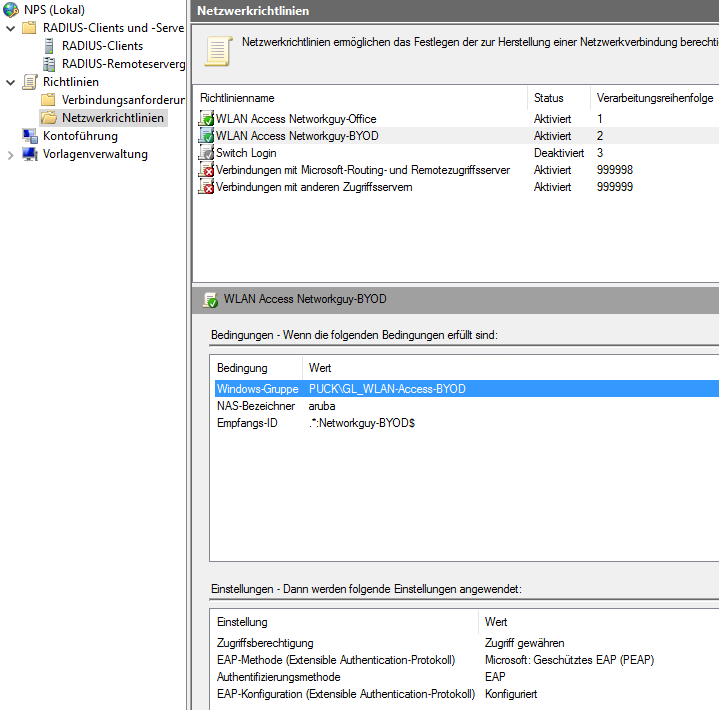Collapse the Richtlinien tree node
The height and width of the screenshot is (710, 719).
tap(11, 83)
